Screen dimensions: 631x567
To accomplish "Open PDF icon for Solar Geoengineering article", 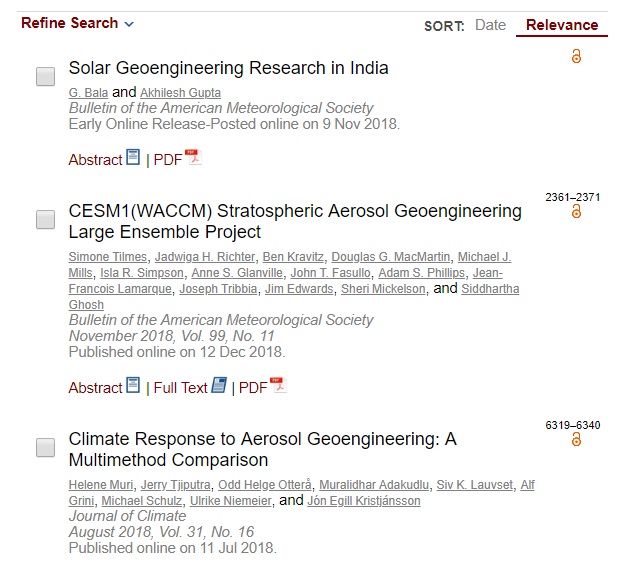I will coord(193,157).
